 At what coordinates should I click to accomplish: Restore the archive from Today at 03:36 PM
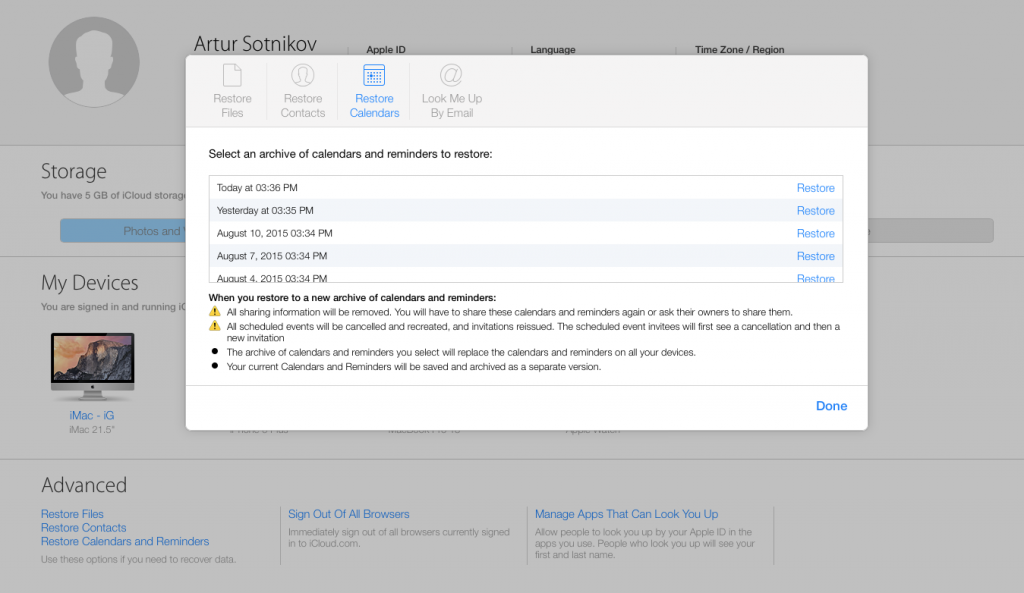(x=815, y=188)
